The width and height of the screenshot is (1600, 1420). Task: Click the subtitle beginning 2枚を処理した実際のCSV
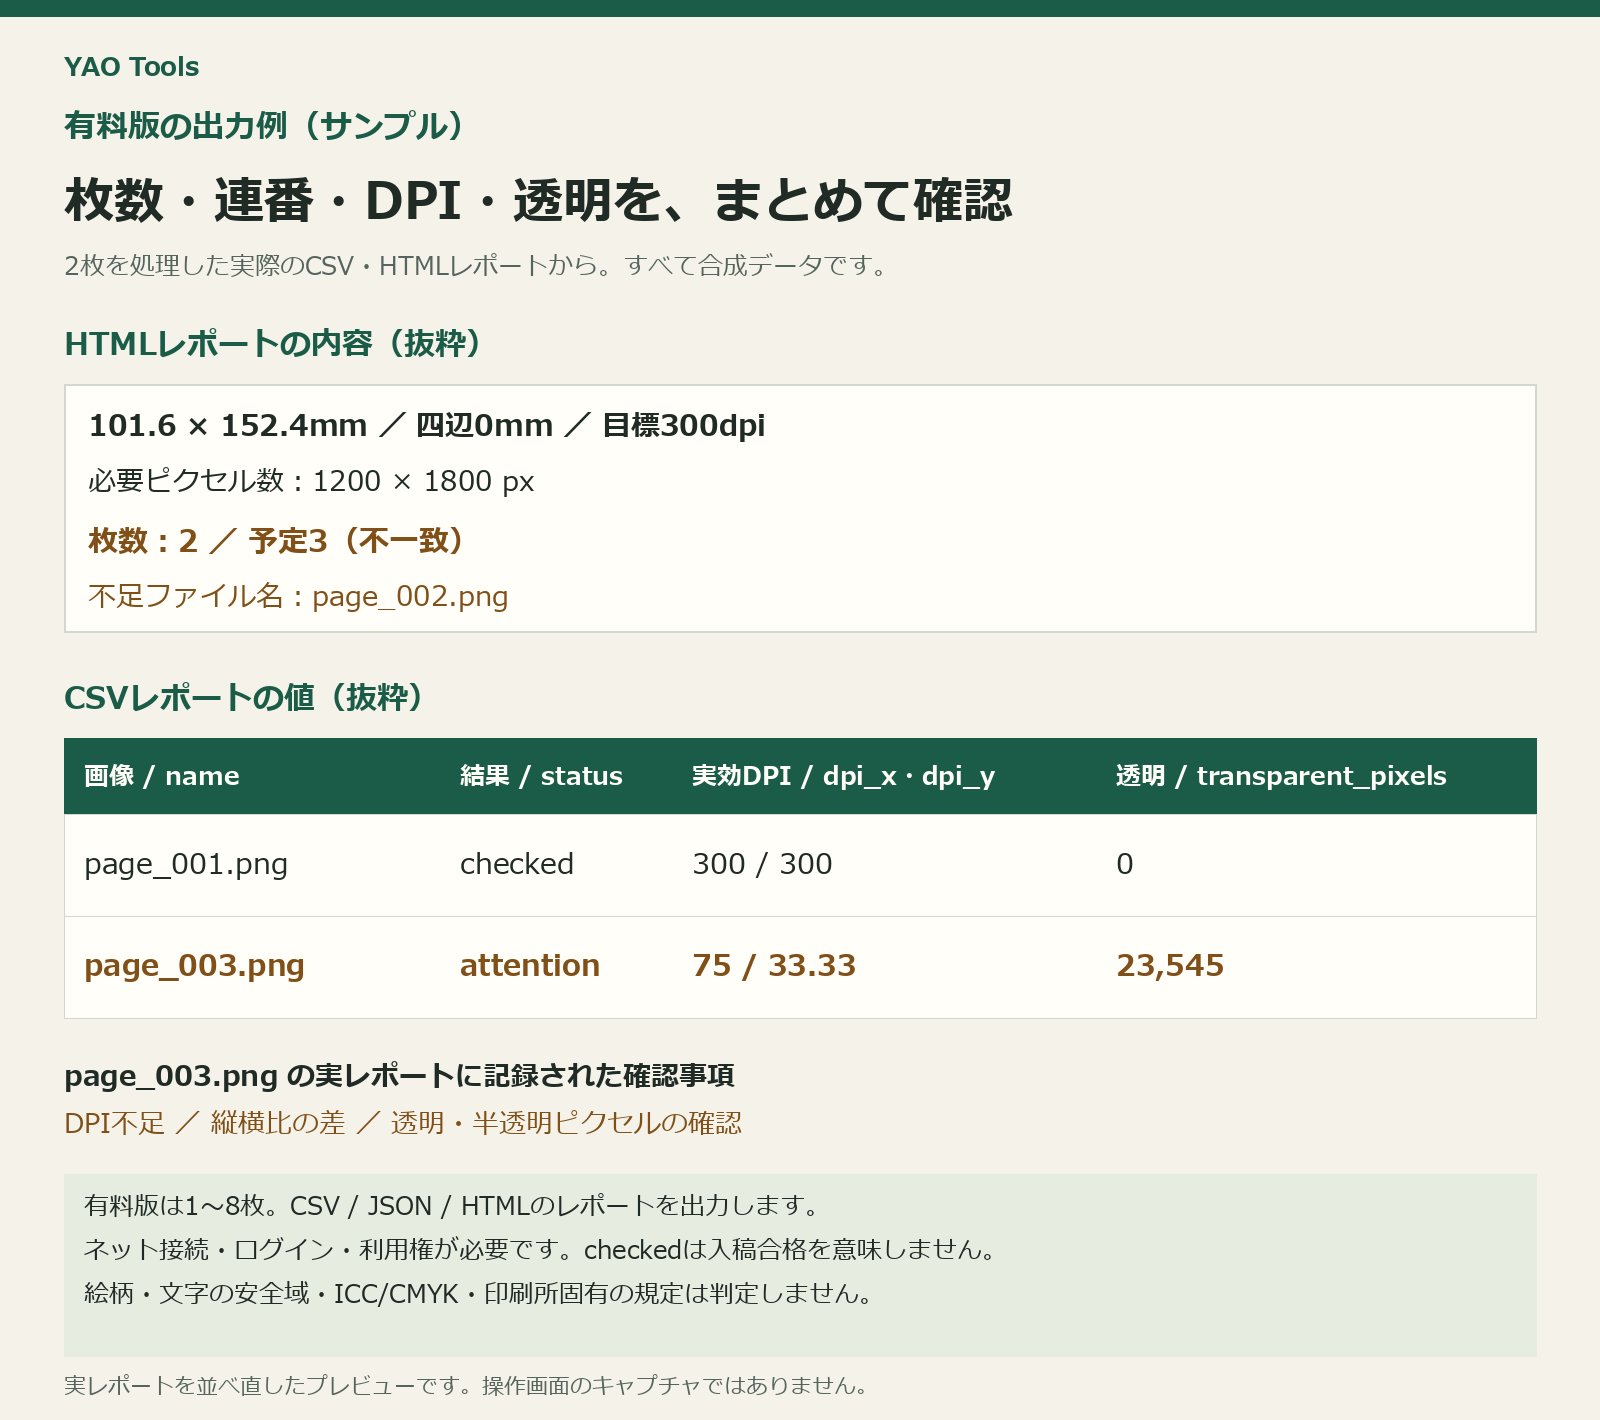point(476,266)
